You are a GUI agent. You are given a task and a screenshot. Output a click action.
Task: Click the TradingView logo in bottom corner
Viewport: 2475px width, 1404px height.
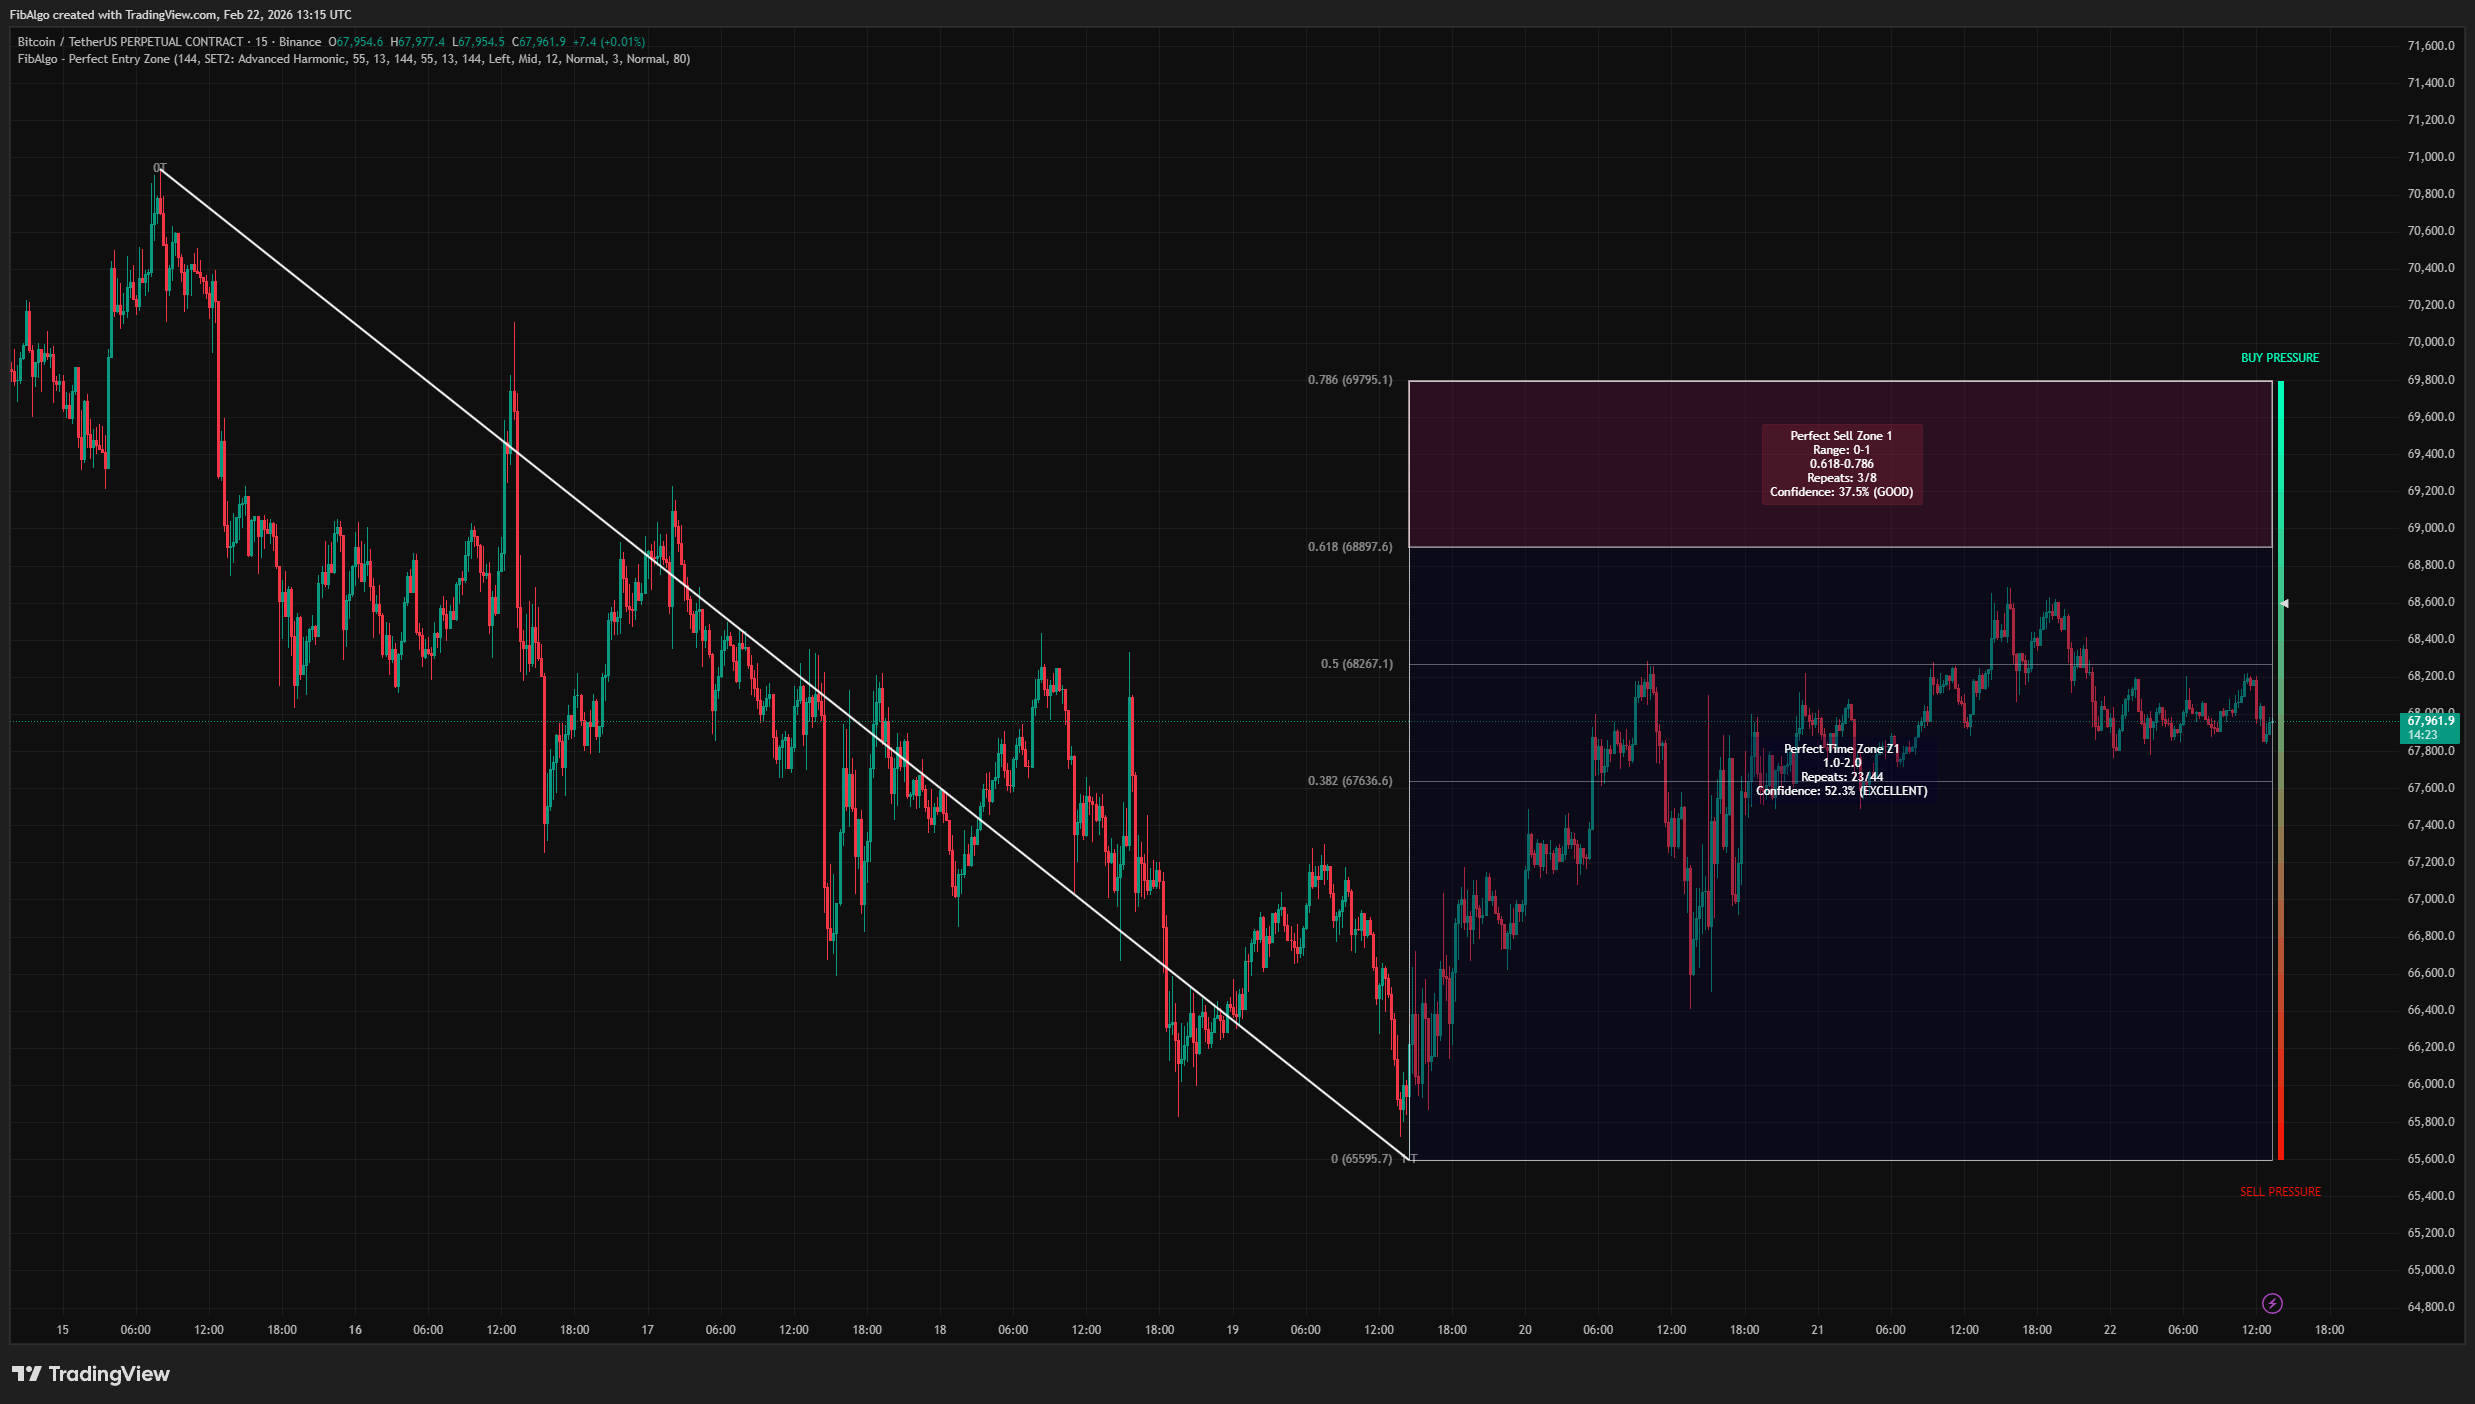[x=90, y=1374]
